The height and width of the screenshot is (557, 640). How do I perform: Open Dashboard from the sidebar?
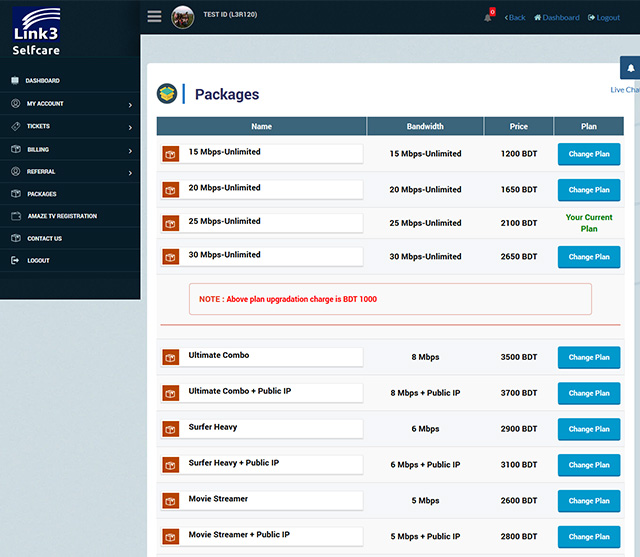(x=42, y=81)
